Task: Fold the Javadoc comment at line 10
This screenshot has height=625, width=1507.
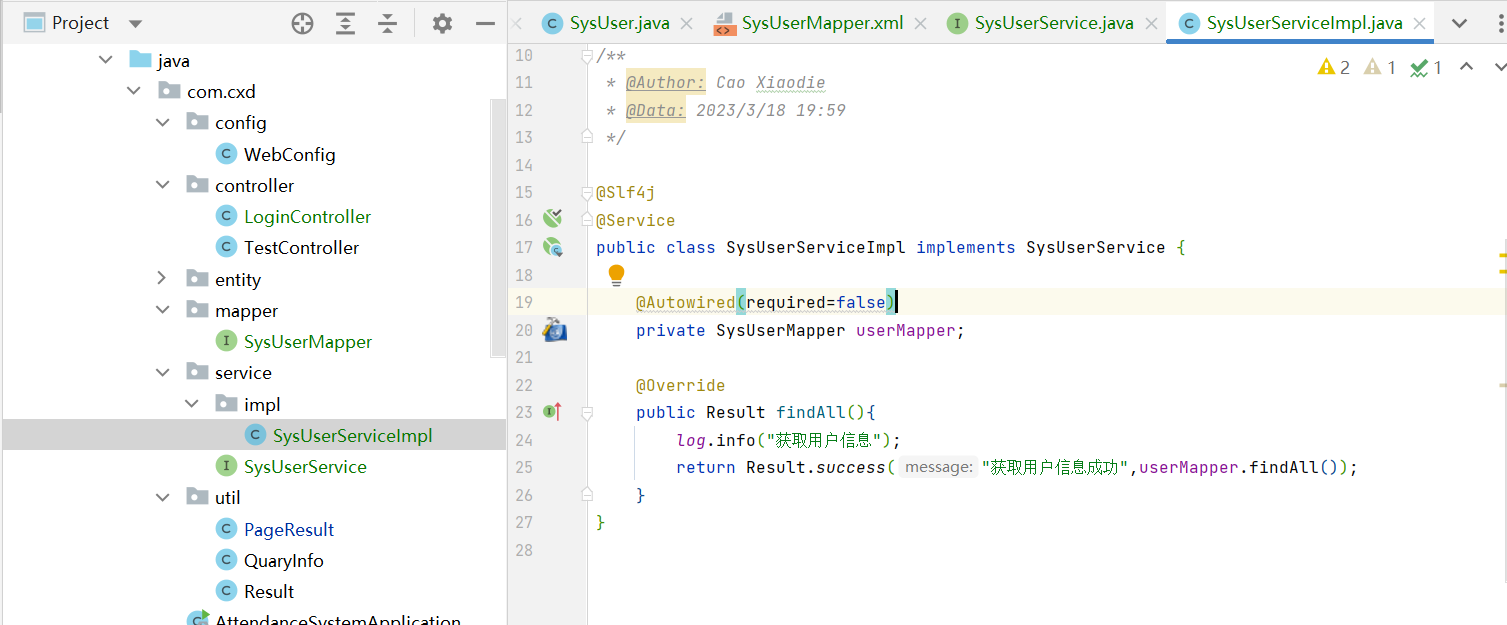Action: click(x=588, y=56)
